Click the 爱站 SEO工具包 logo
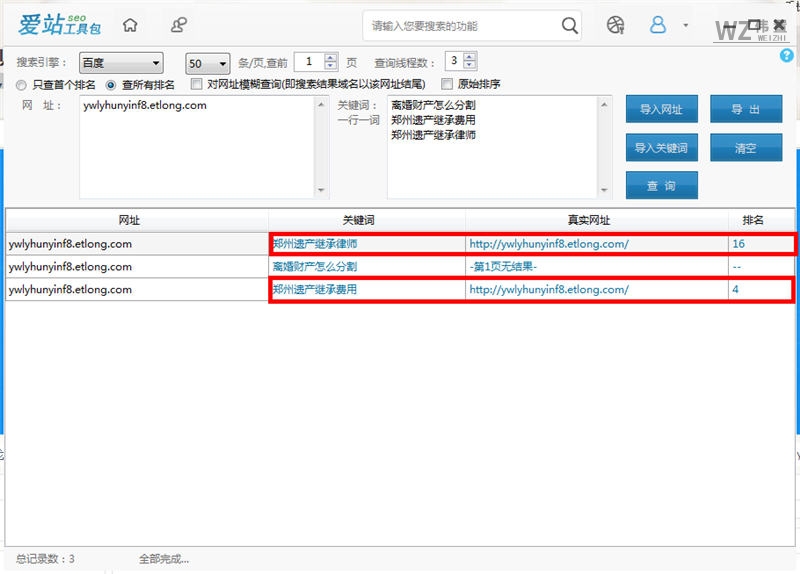 pyautogui.click(x=60, y=25)
